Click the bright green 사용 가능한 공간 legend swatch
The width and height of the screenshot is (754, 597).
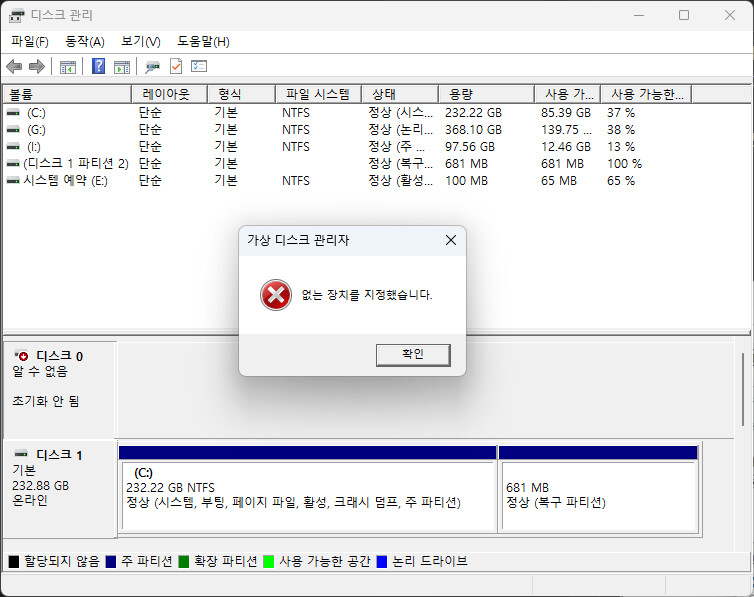(x=269, y=561)
